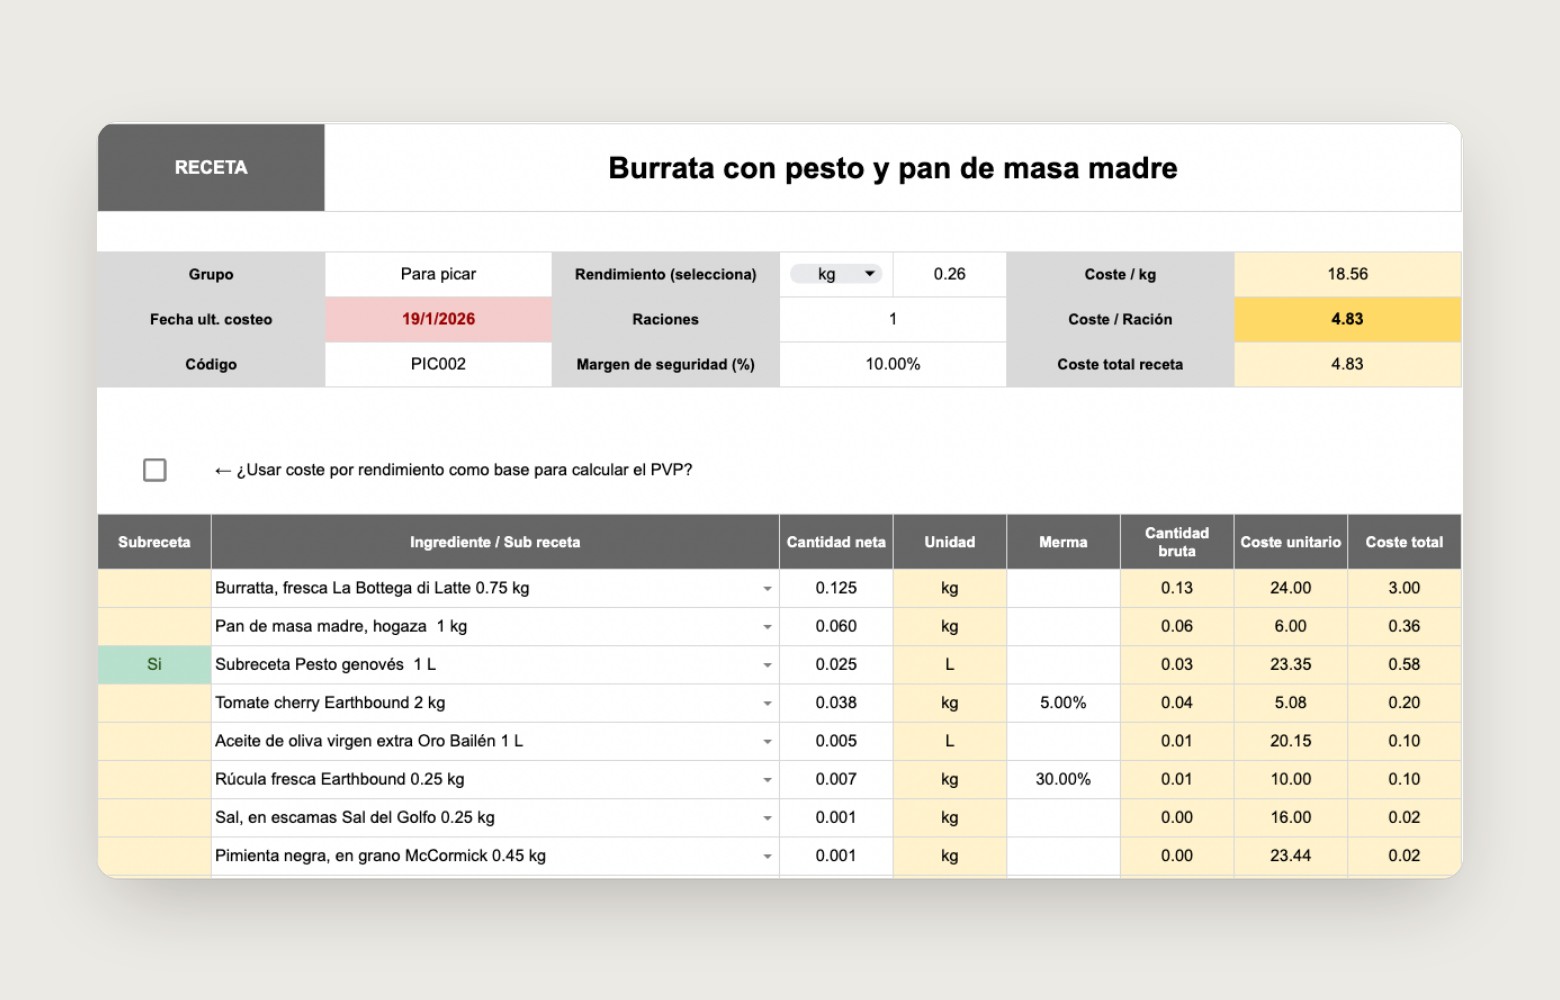Click the Unidad column header
The image size is (1560, 1000).
(949, 542)
